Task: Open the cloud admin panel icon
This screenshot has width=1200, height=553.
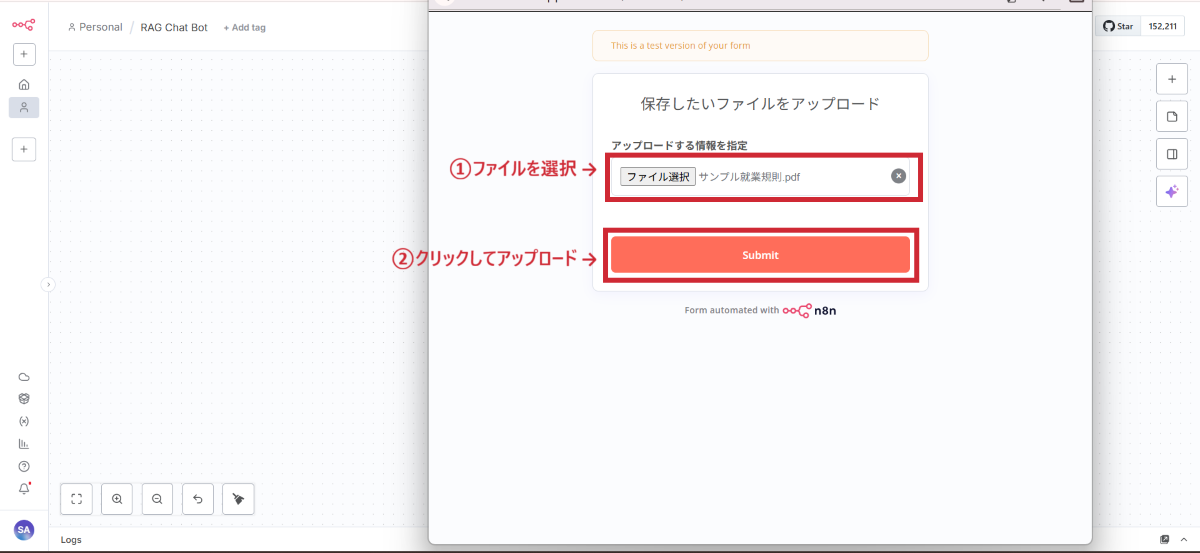Action: (x=24, y=377)
